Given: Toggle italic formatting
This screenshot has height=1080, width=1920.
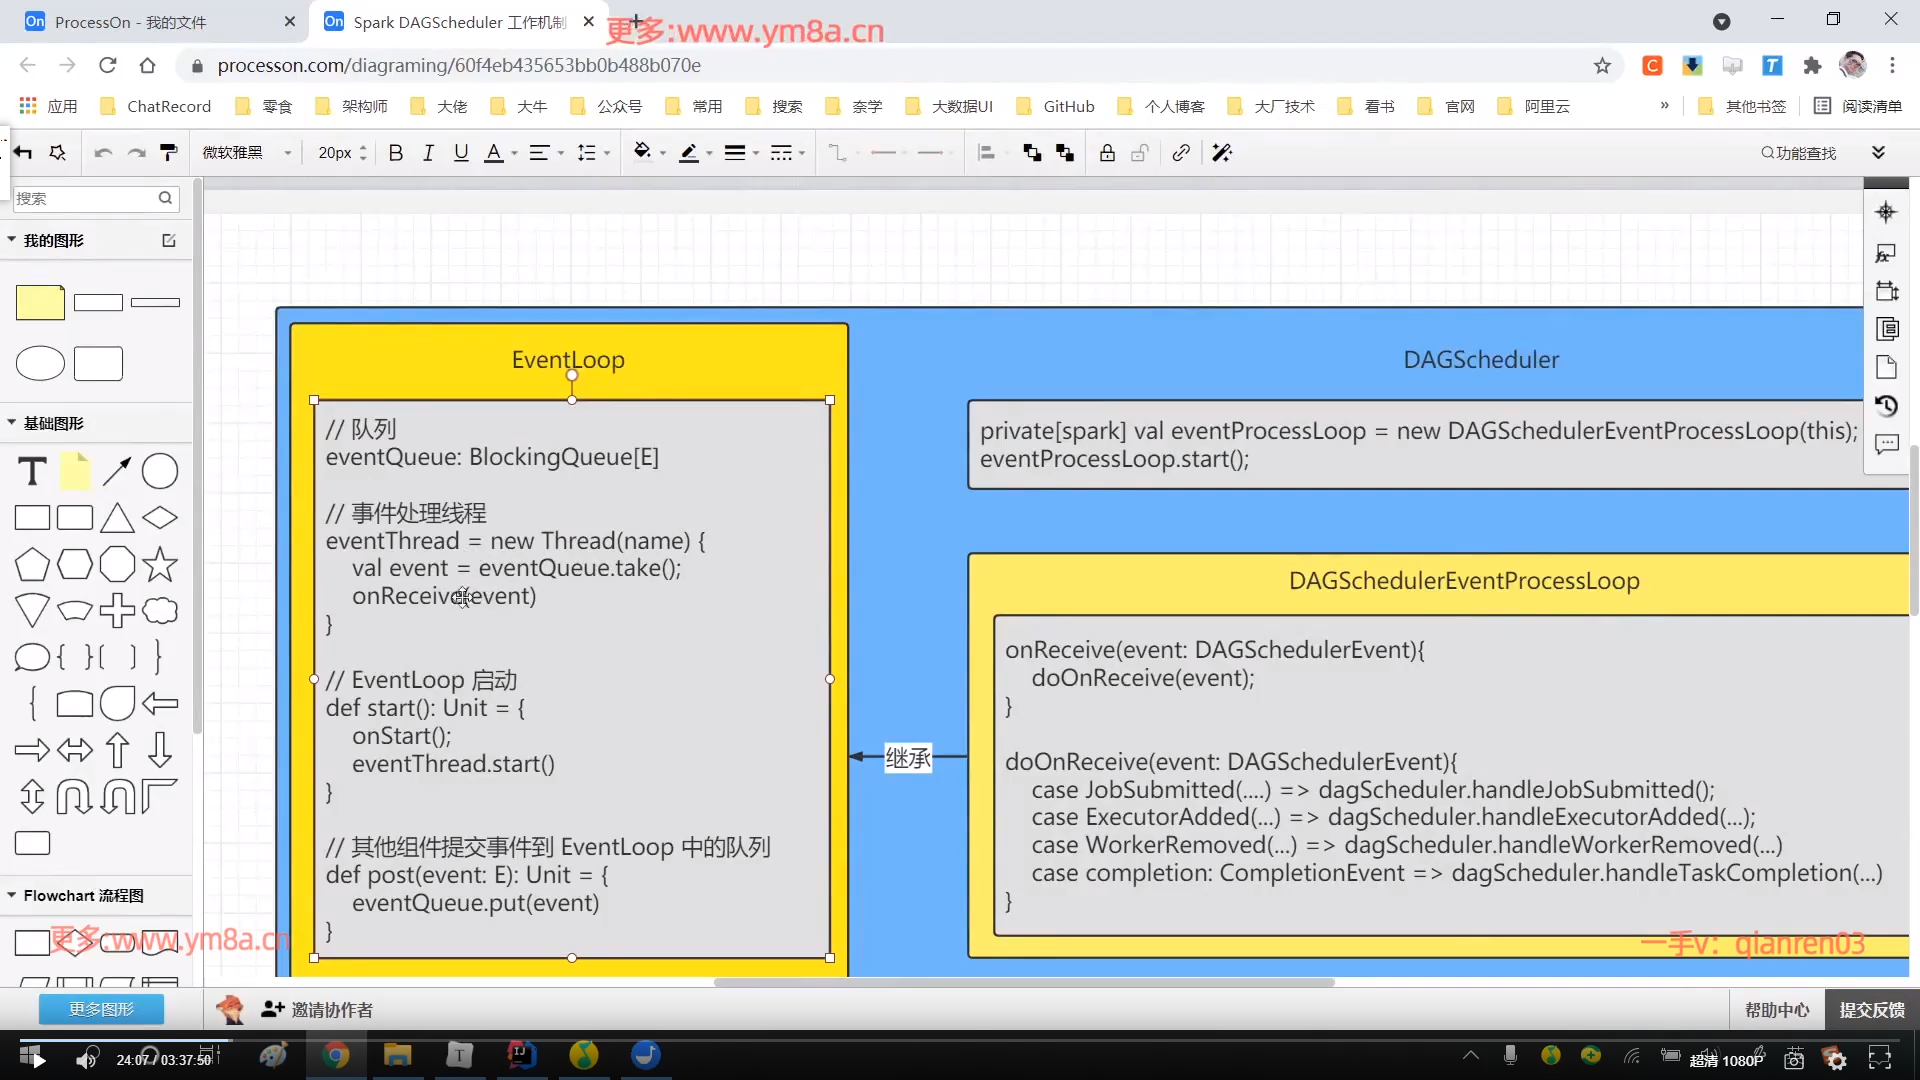Looking at the screenshot, I should [428, 153].
